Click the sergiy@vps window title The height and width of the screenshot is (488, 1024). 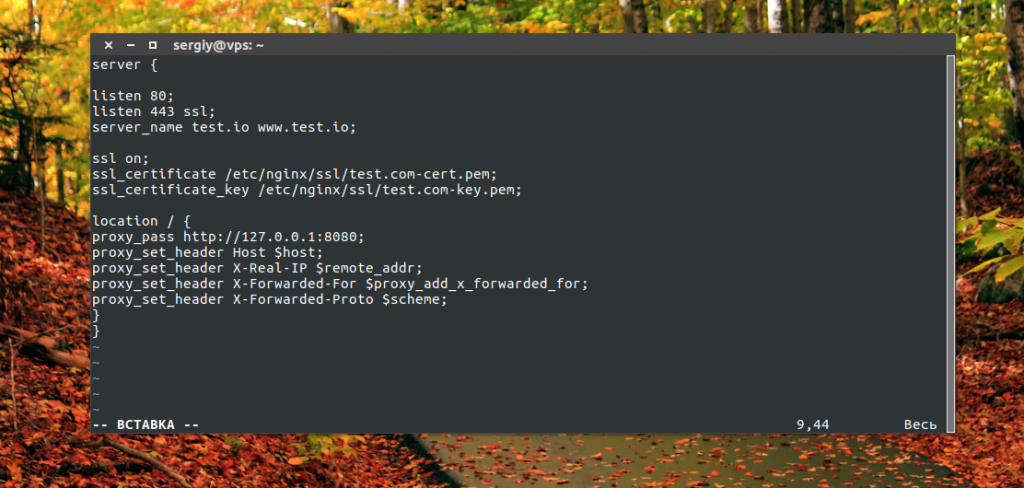pos(219,45)
